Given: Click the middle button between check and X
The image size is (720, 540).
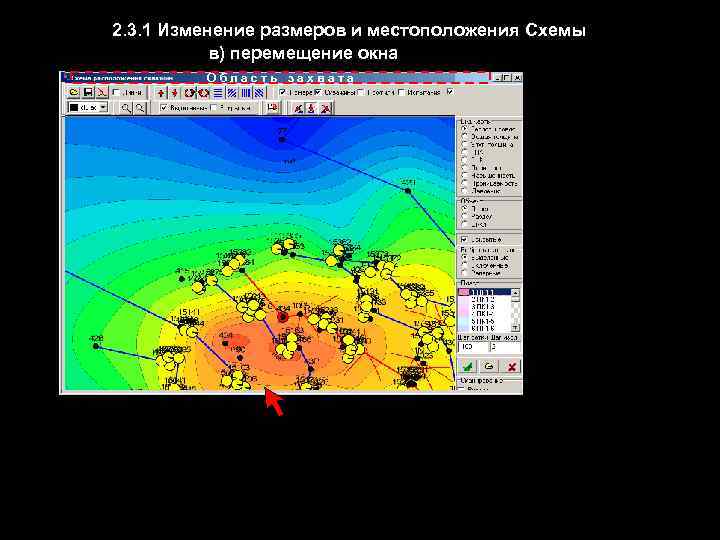Looking at the screenshot, I should point(489,366).
